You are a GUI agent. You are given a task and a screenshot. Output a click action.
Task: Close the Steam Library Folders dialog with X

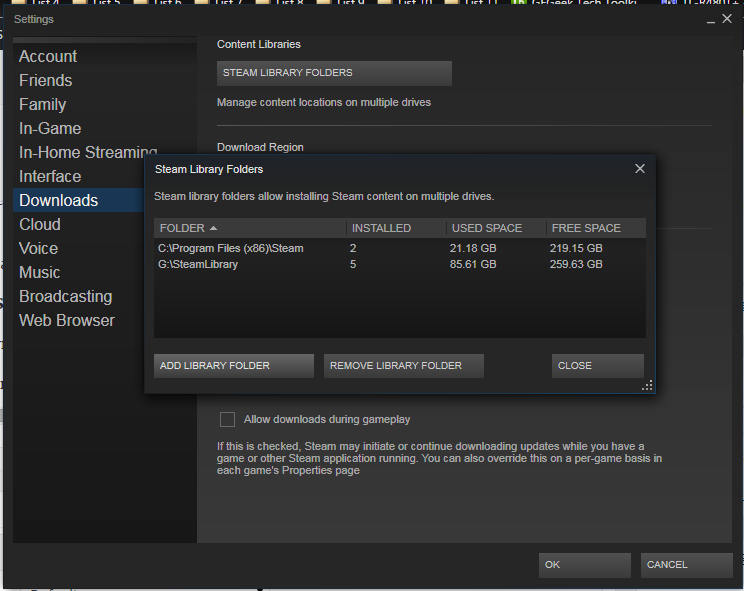(640, 169)
